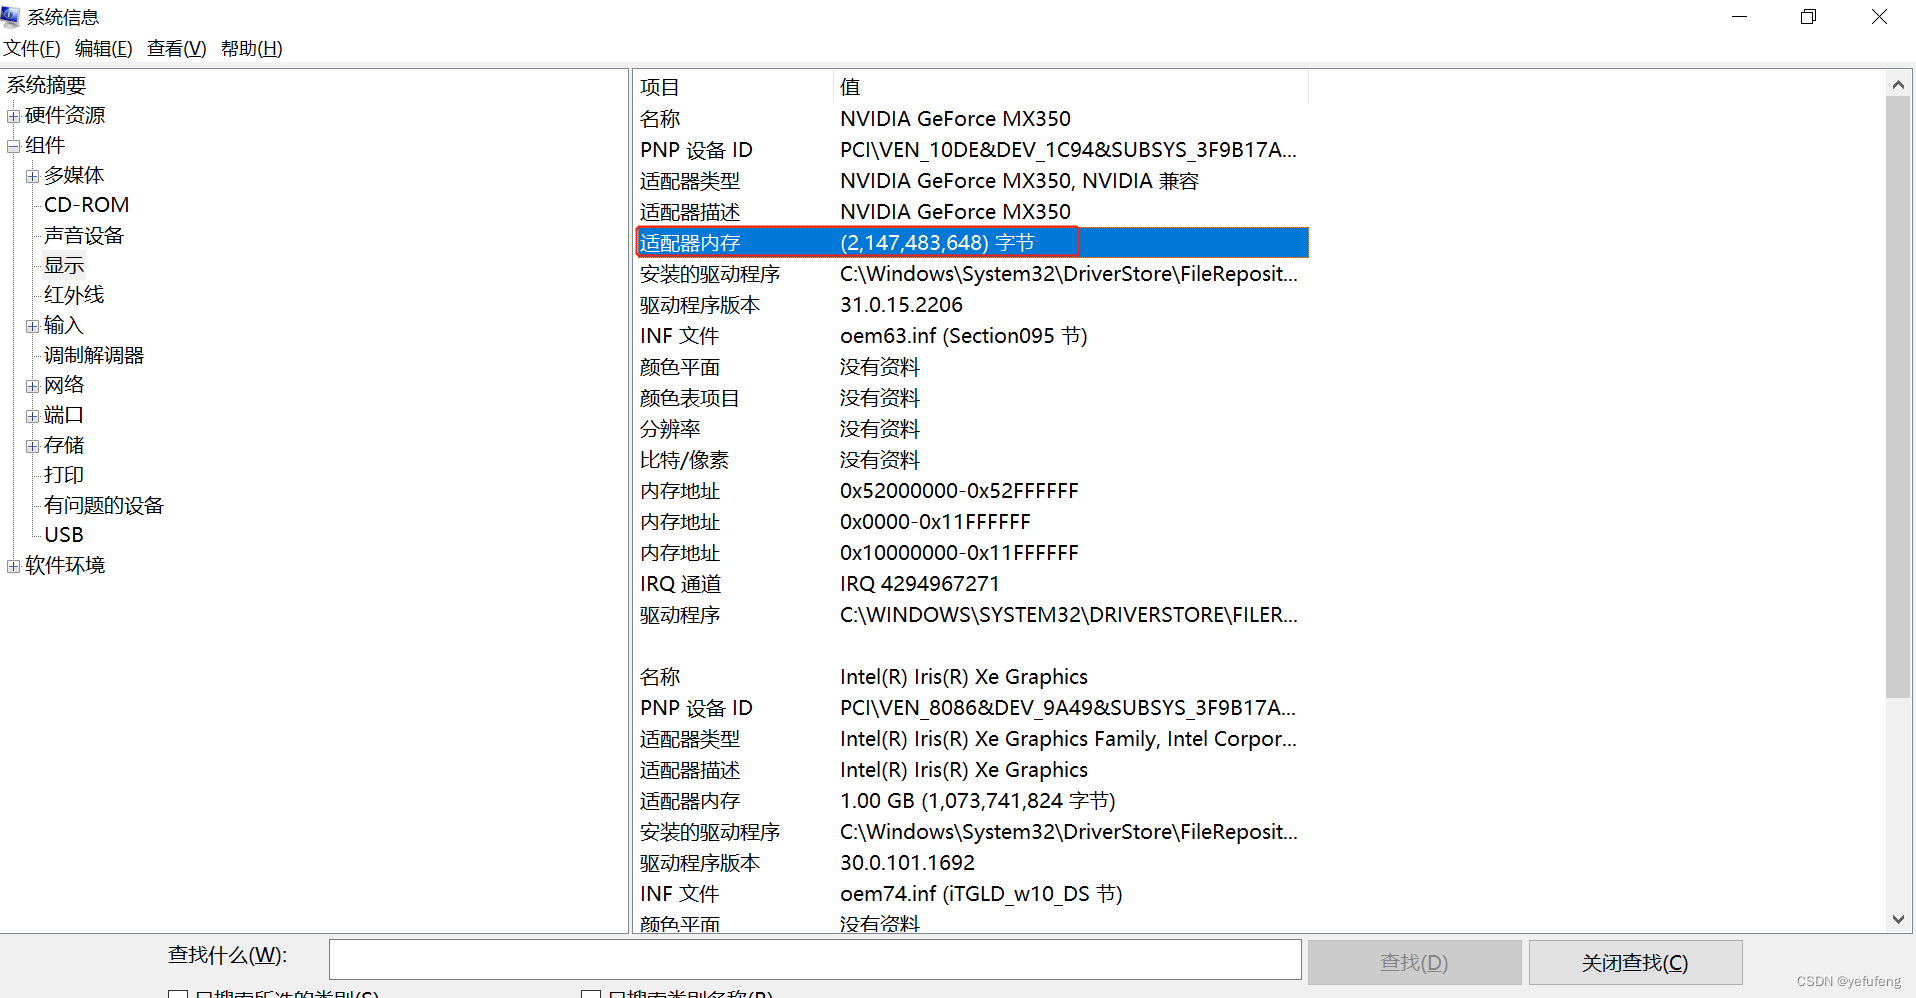Select USB in the component tree
Screen dimensions: 1916x998
(x=64, y=535)
